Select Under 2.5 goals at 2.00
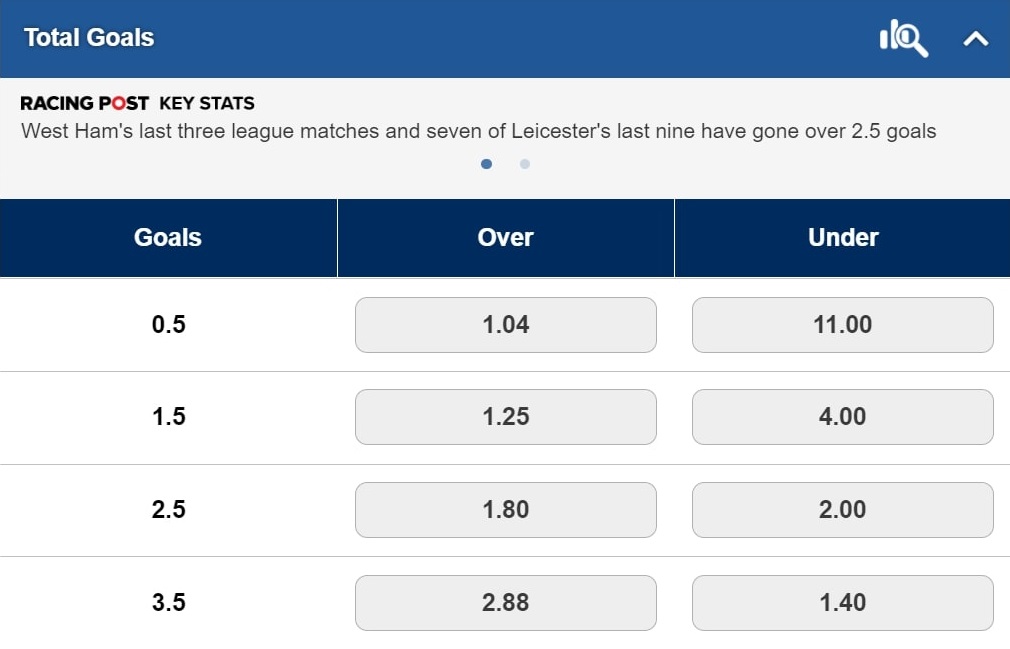Screen dimensions: 1010x649 point(842,510)
